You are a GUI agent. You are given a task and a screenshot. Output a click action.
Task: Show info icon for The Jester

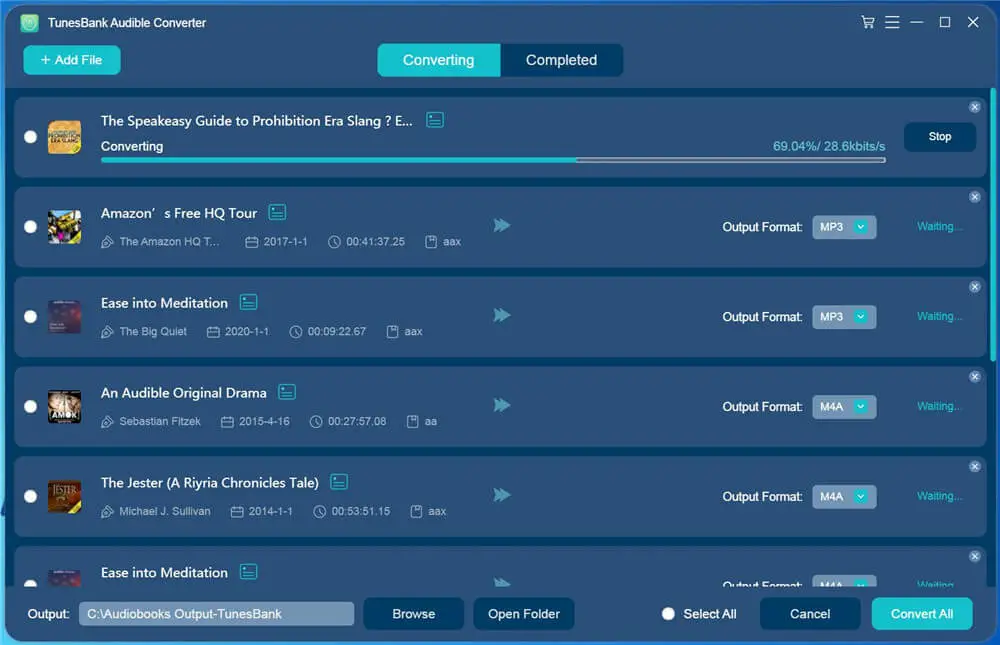click(x=339, y=482)
